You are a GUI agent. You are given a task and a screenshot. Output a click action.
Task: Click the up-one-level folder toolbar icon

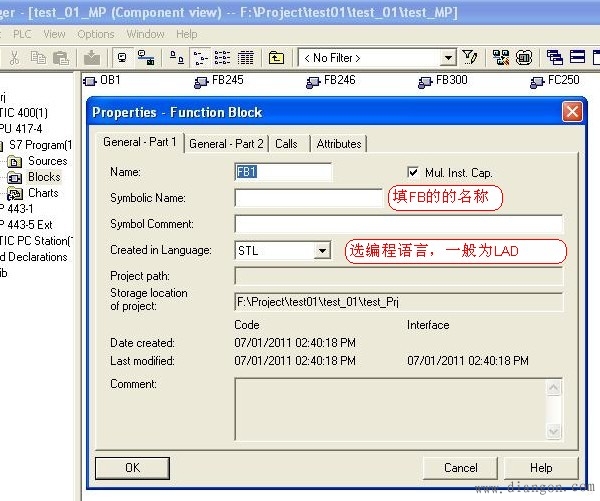coord(277,58)
